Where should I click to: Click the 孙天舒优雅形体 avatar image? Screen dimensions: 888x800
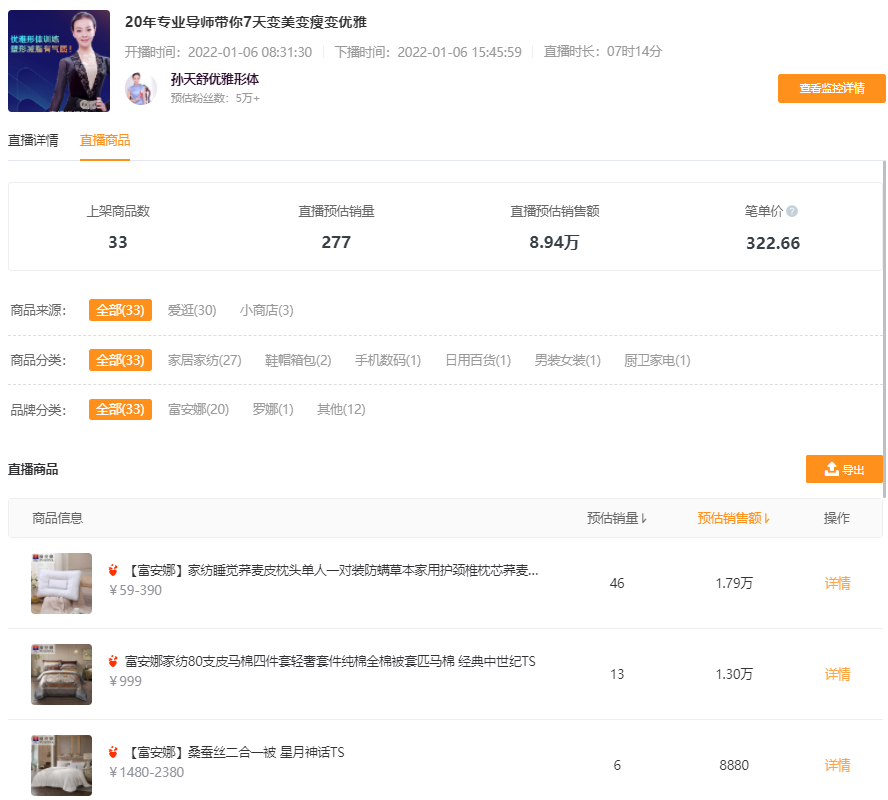(x=141, y=88)
